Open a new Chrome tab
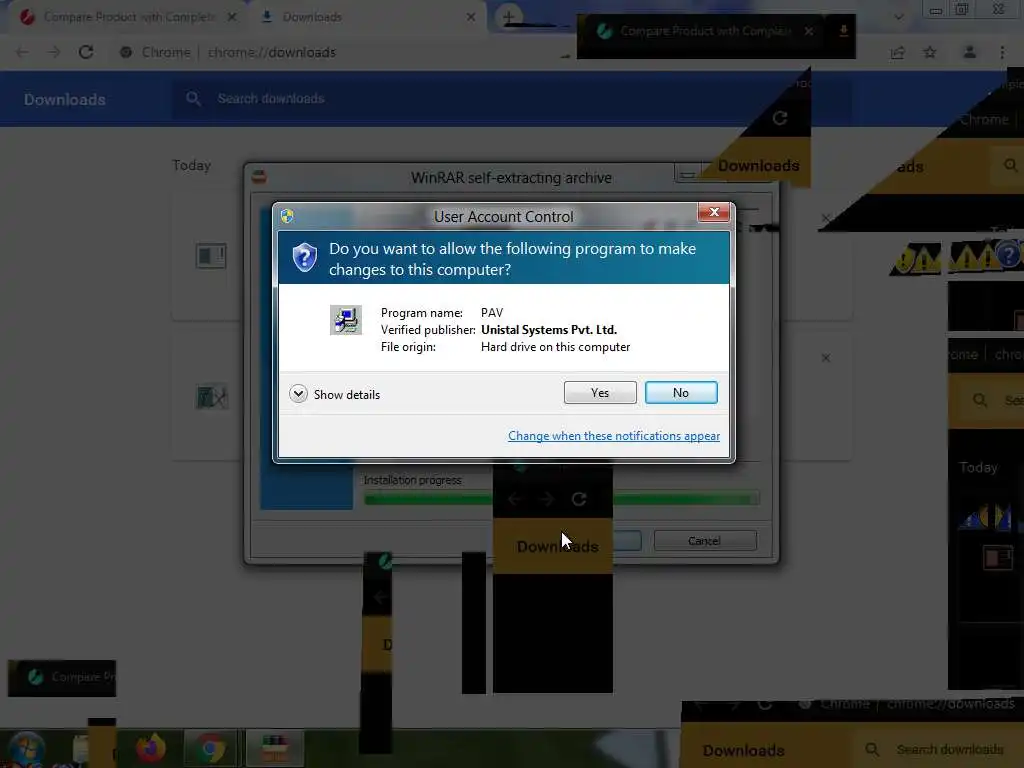 click(509, 17)
